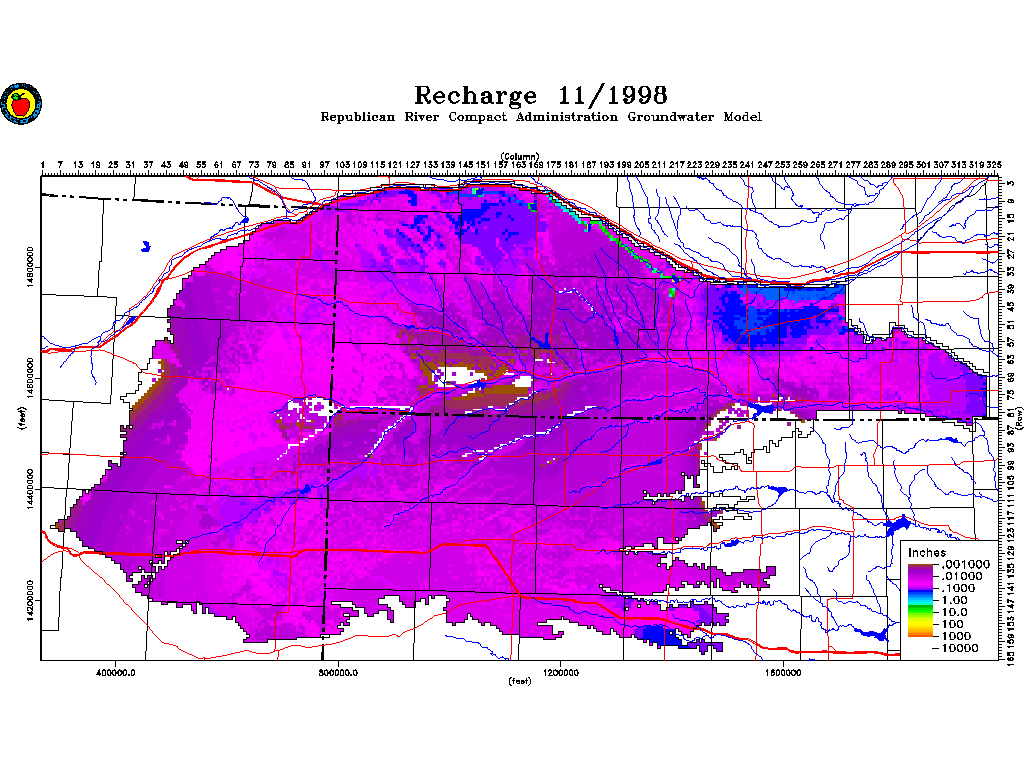Click the '14200000' northing tick label
Image resolution: width=1024 pixels, height=768 pixels.
30,600
